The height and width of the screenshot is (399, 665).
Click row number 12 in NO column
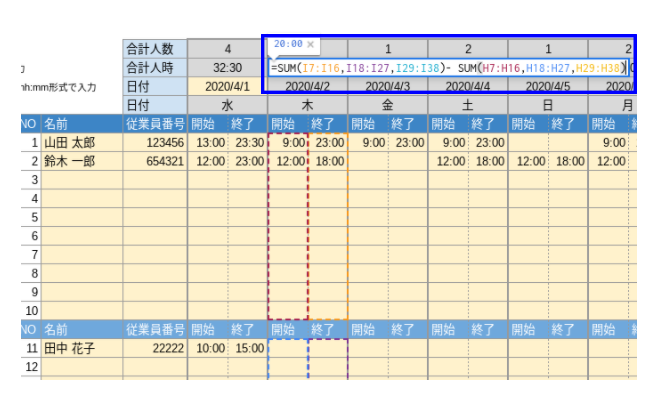(31, 367)
